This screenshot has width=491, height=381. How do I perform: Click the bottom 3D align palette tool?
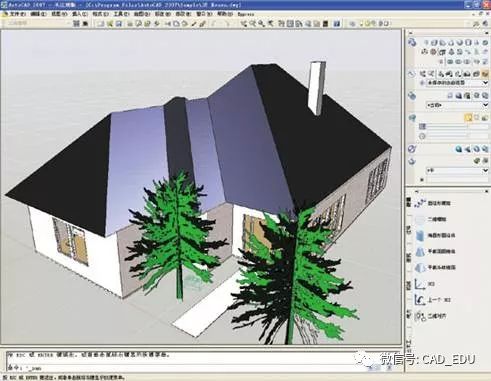click(430, 316)
